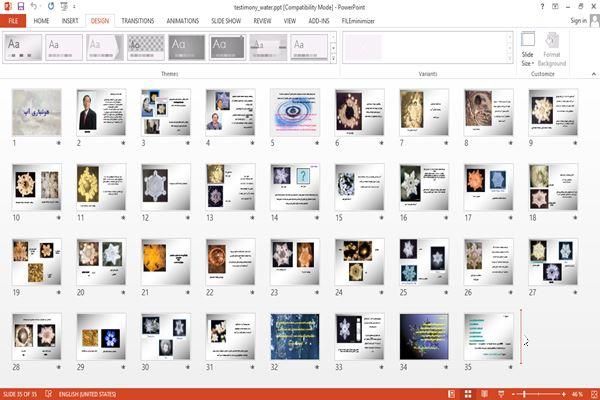Switch to the TRANSITIONS tab

(x=138, y=21)
